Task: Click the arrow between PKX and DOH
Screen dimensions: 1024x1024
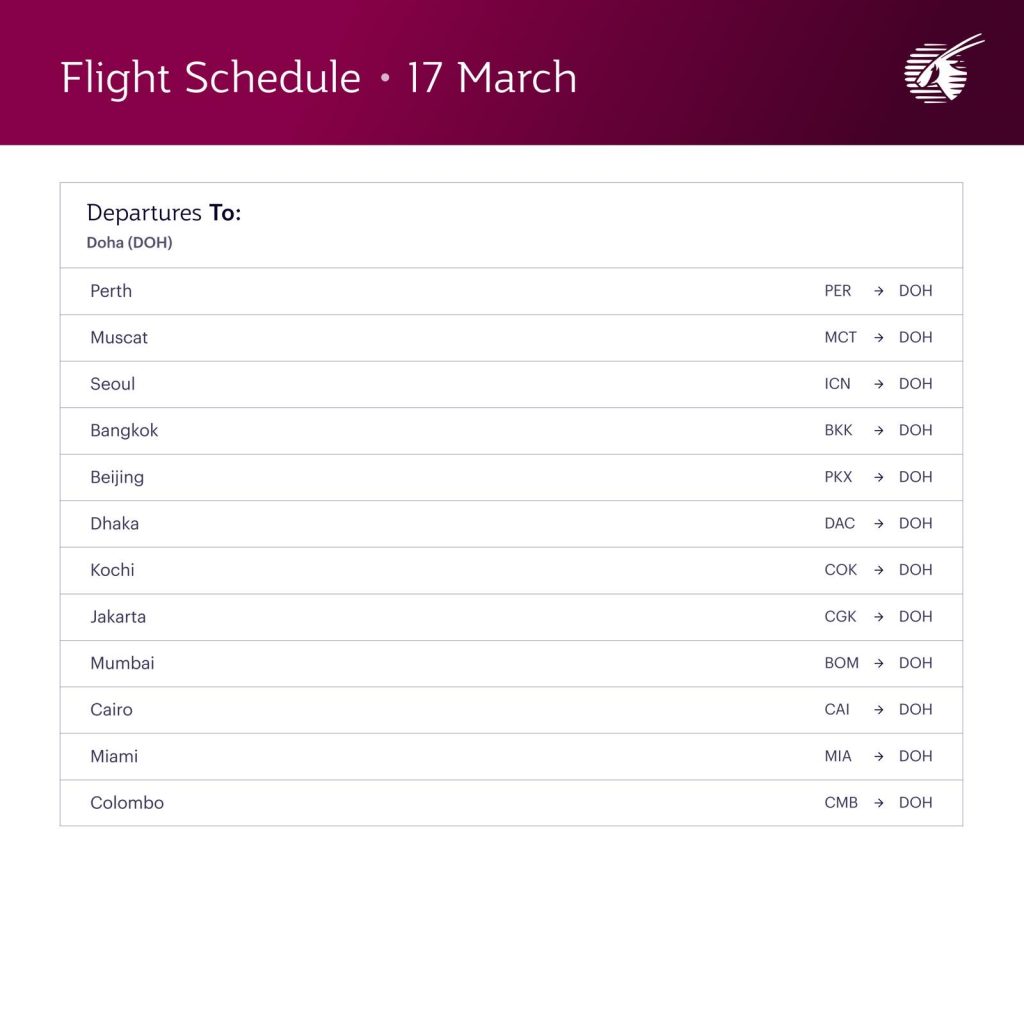Action: 879,477
